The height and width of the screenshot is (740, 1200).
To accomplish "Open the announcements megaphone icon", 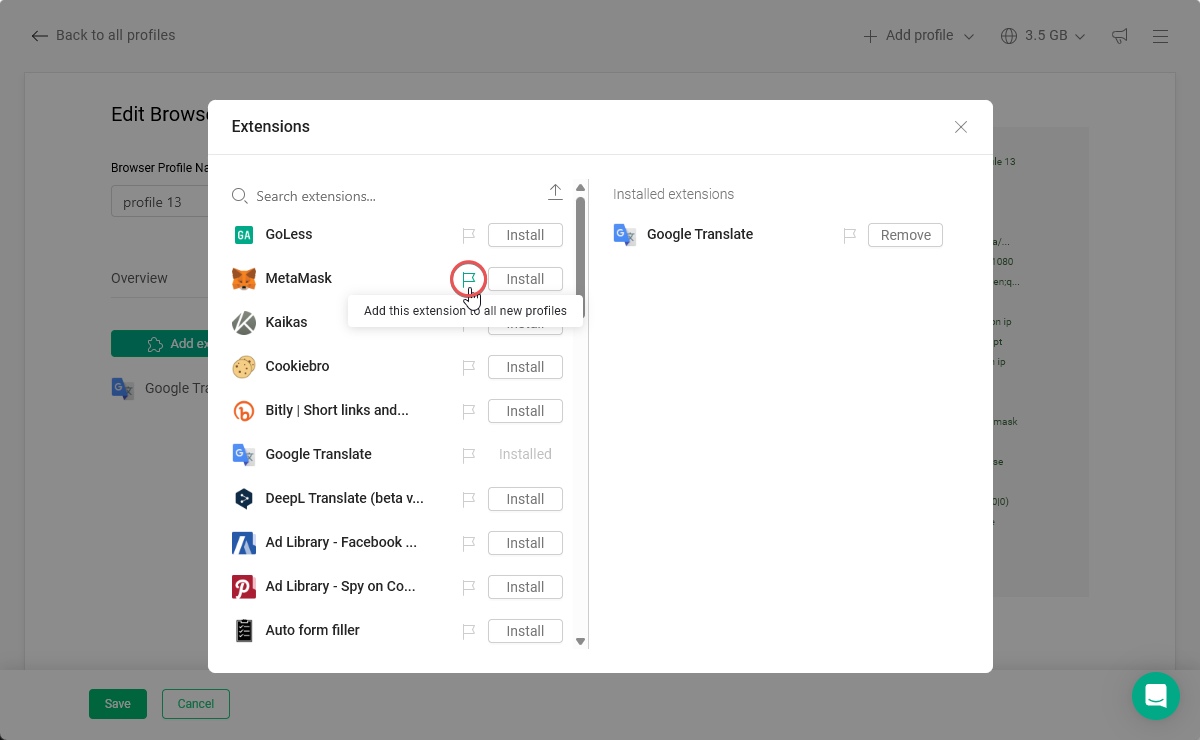I will coord(1120,36).
